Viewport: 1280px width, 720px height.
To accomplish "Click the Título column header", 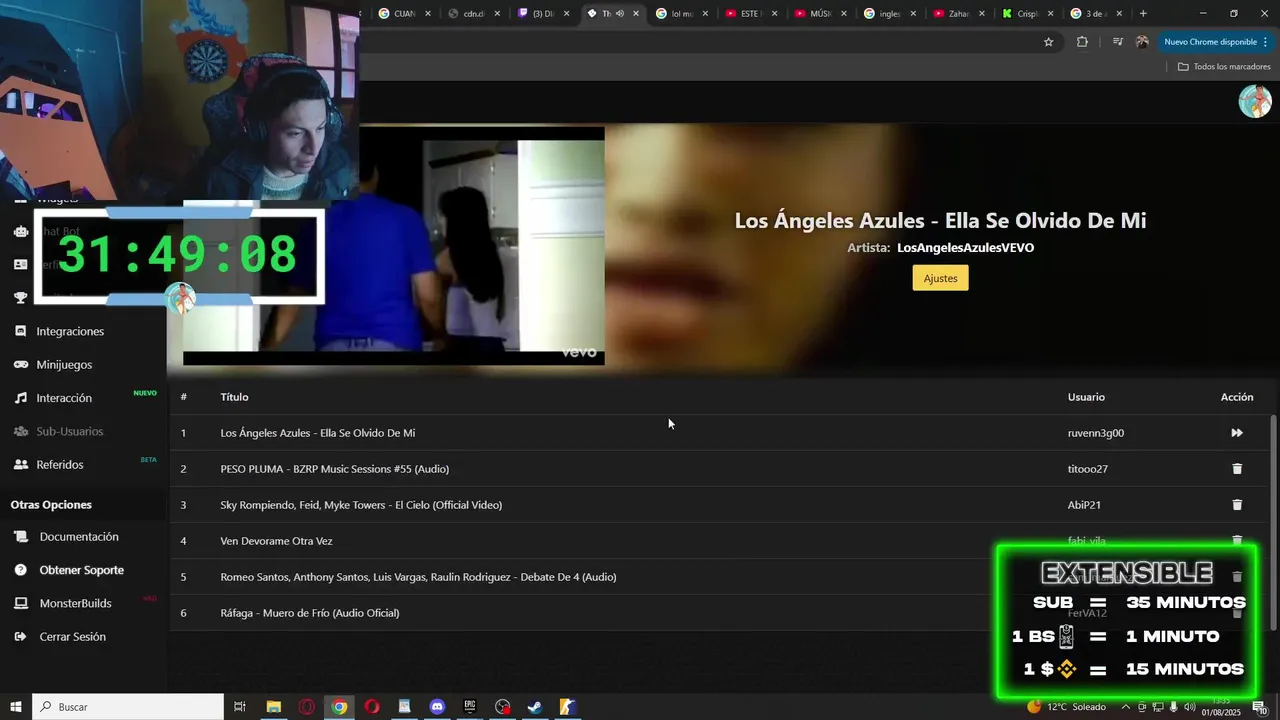I will [234, 397].
